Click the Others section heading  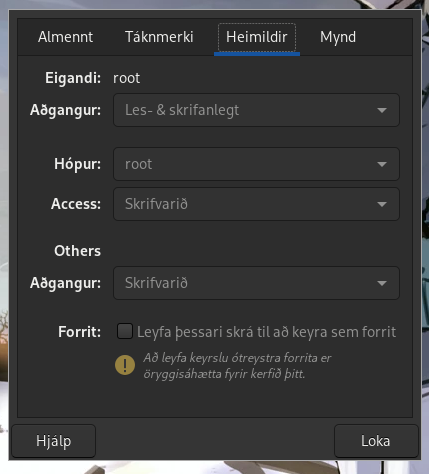point(77,251)
